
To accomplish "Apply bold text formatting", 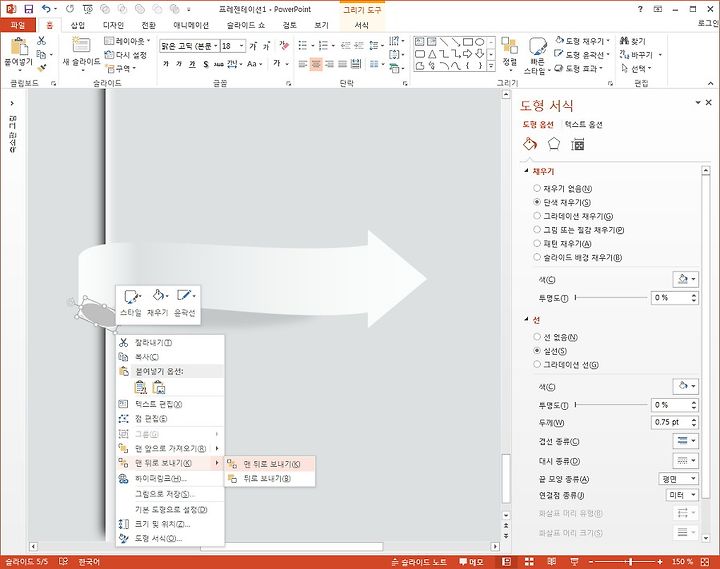I will point(165,64).
